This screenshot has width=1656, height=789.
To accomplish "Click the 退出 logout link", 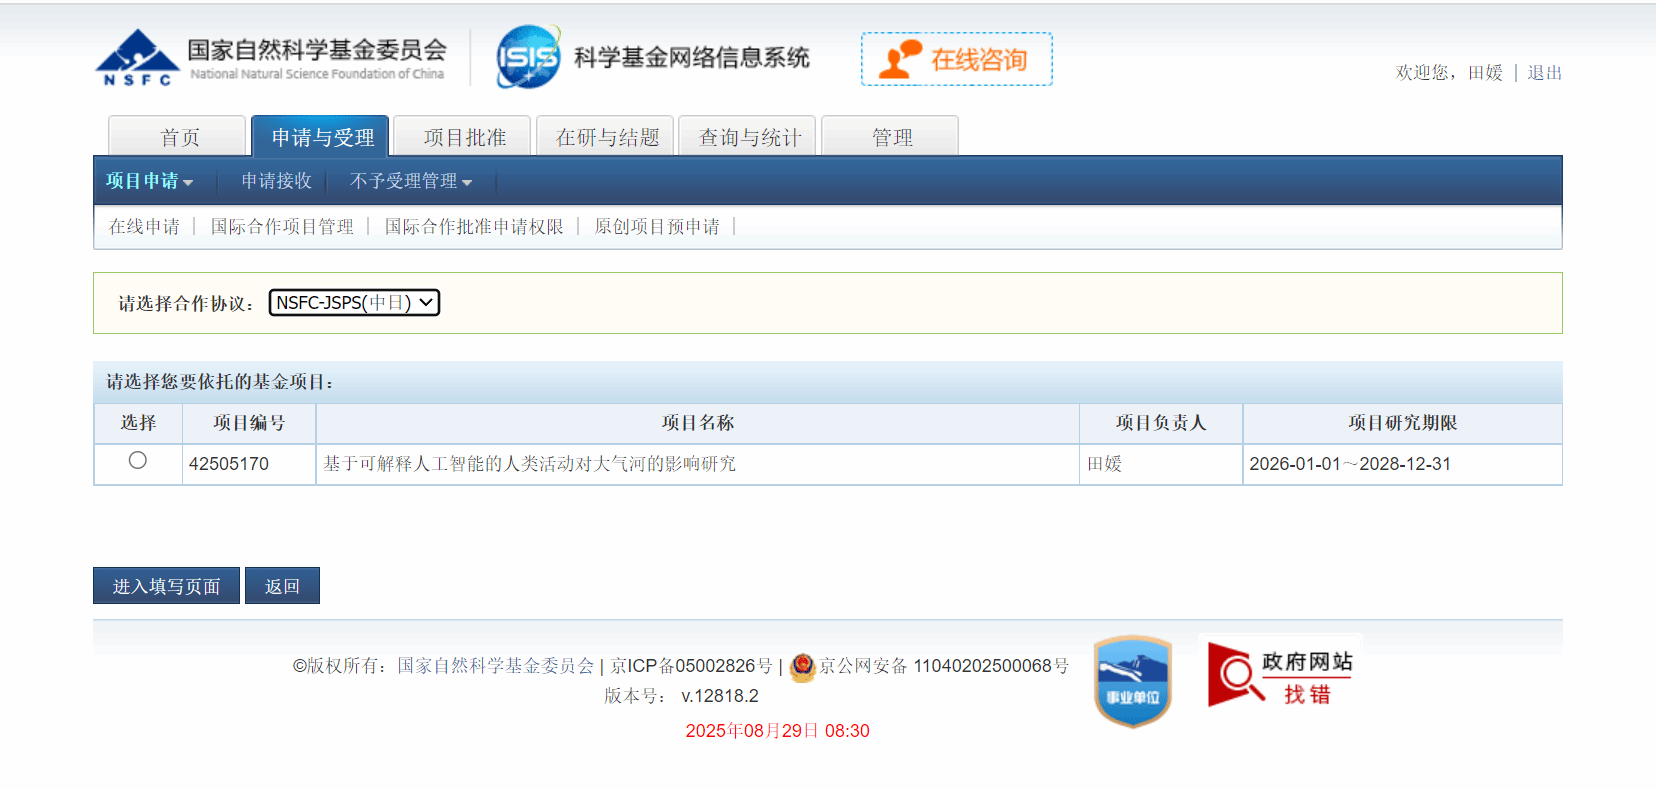I will [1543, 73].
